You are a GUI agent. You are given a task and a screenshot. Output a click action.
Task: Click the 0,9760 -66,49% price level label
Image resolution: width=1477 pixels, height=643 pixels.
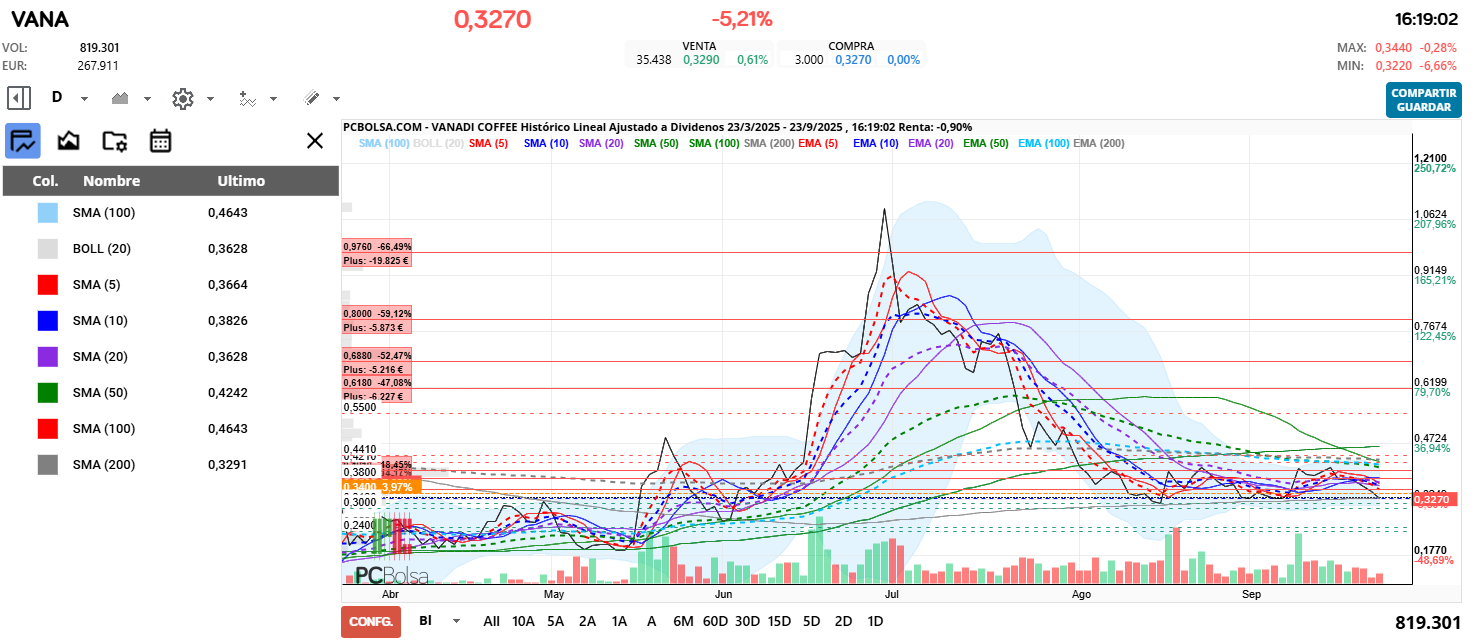pyautogui.click(x=377, y=246)
